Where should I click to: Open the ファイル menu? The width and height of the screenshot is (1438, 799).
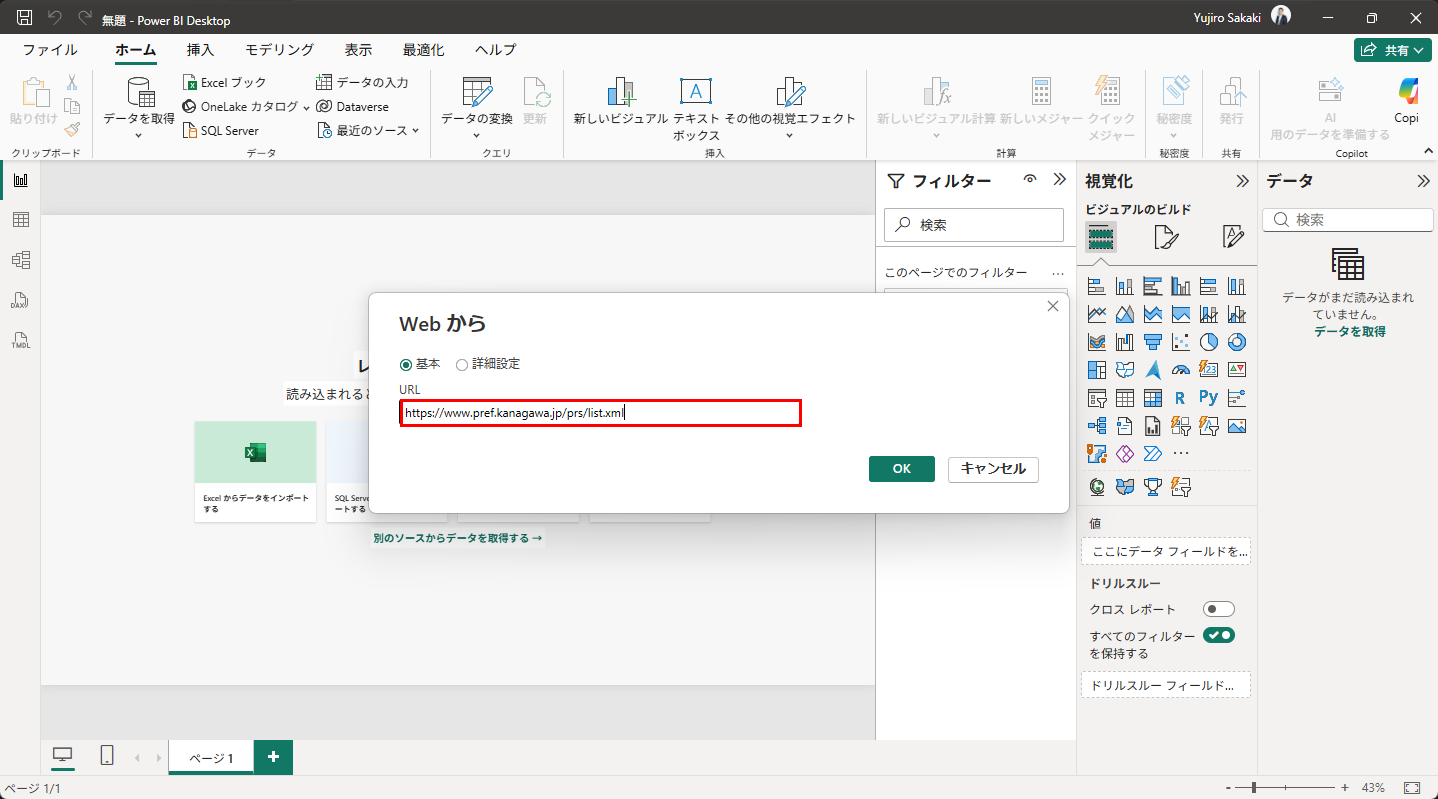point(50,50)
